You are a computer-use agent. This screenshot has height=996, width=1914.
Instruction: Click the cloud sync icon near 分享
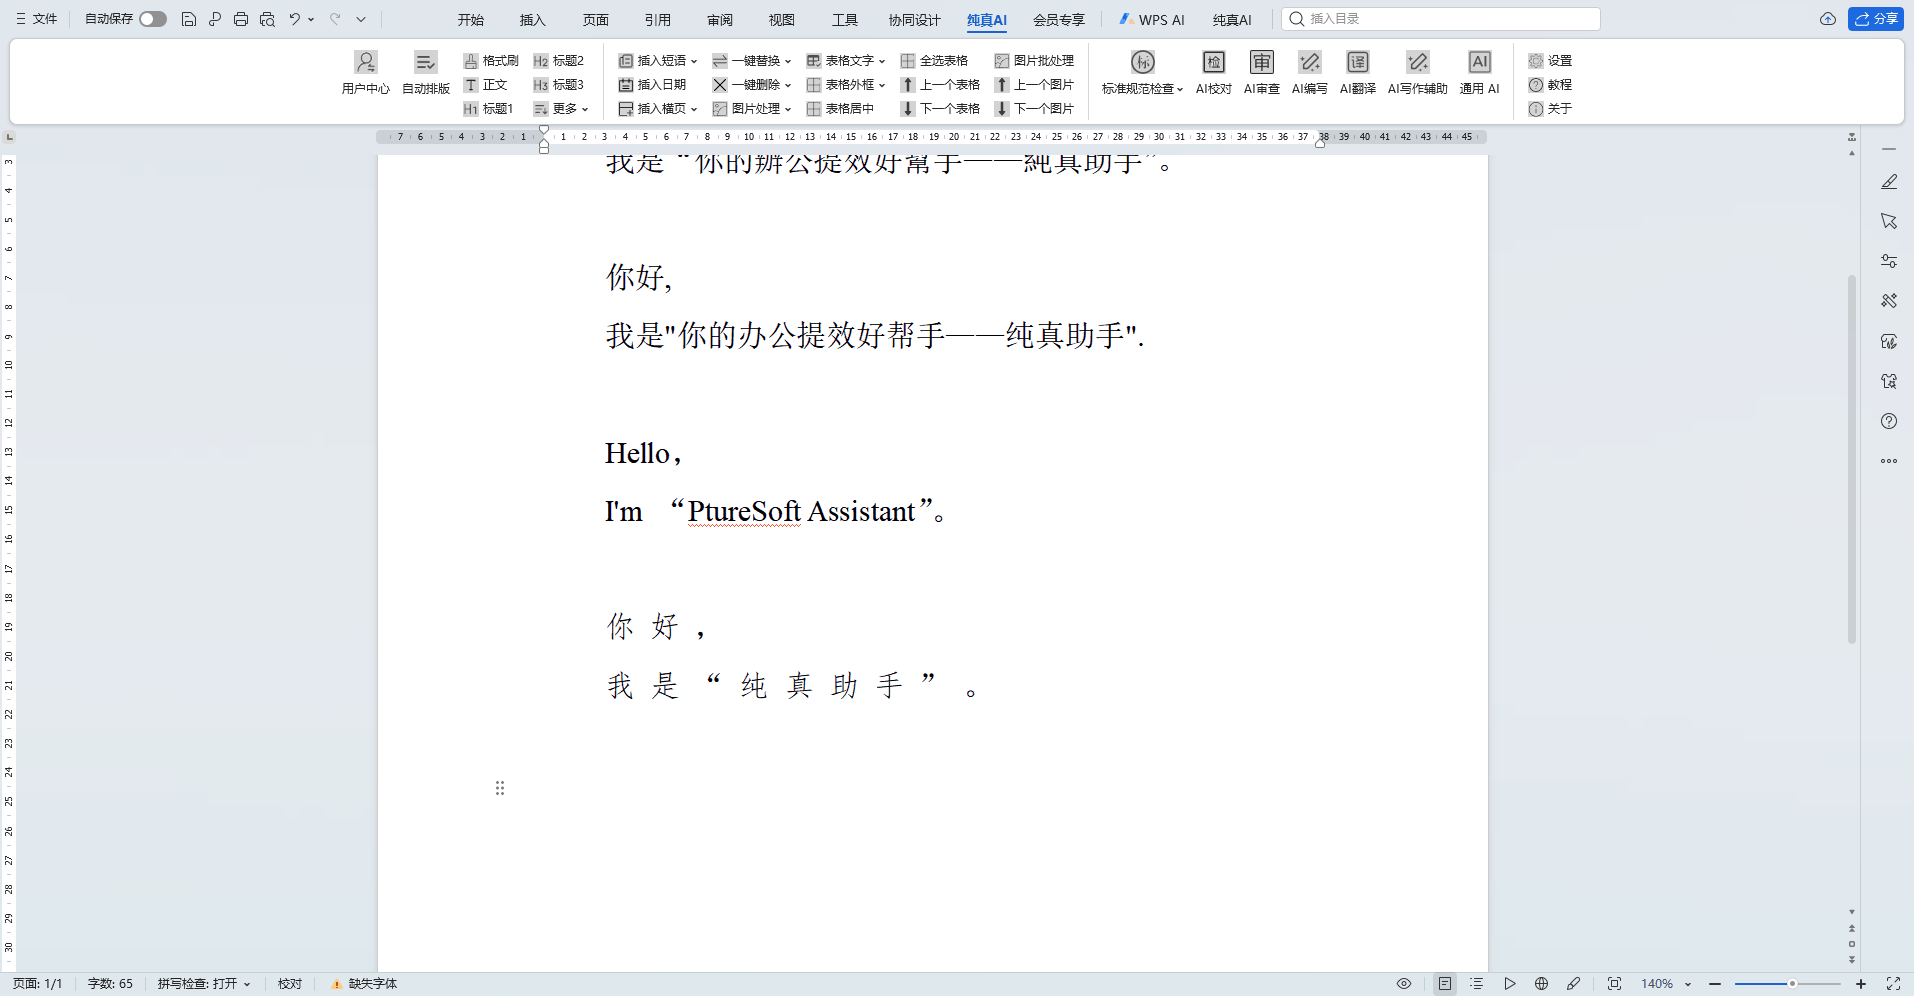tap(1828, 19)
